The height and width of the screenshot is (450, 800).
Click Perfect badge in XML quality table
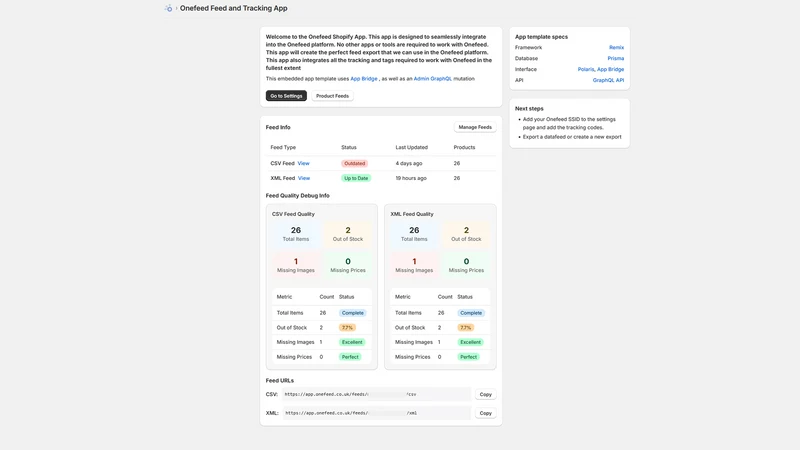point(468,357)
